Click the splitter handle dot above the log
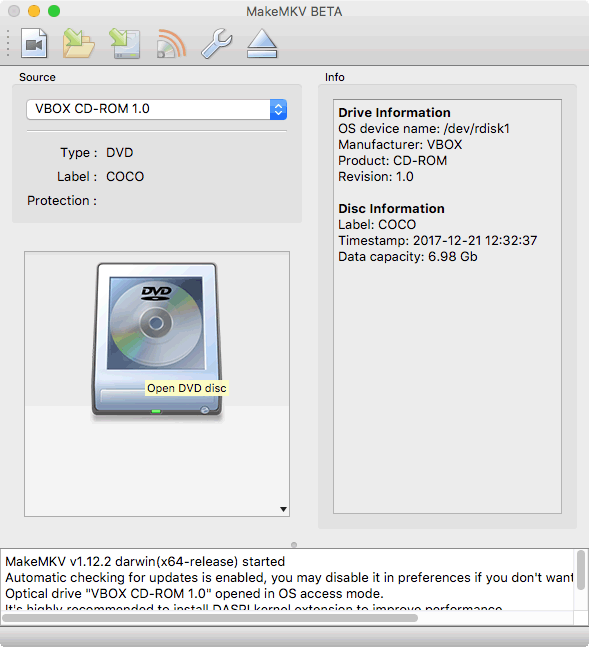This screenshot has height=647, width=589. pos(294,545)
